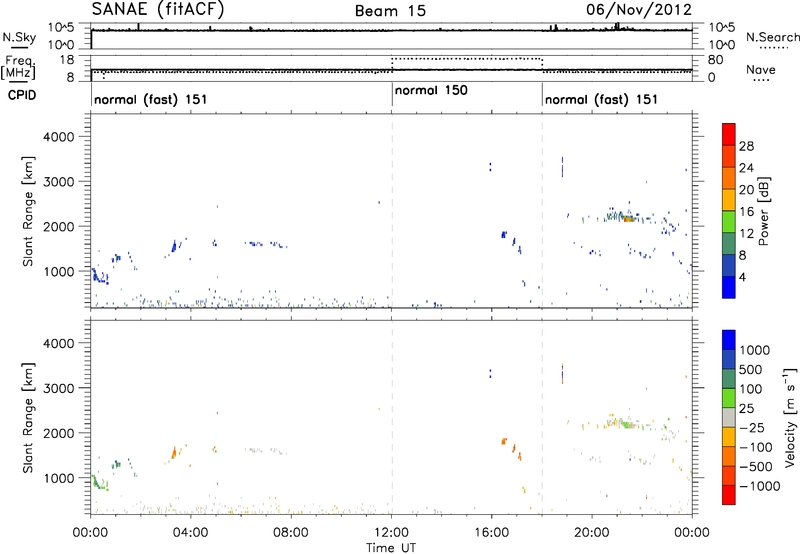The height and width of the screenshot is (554, 800).
Task: Select the 16:00 time axis tick label
Action: [x=492, y=532]
